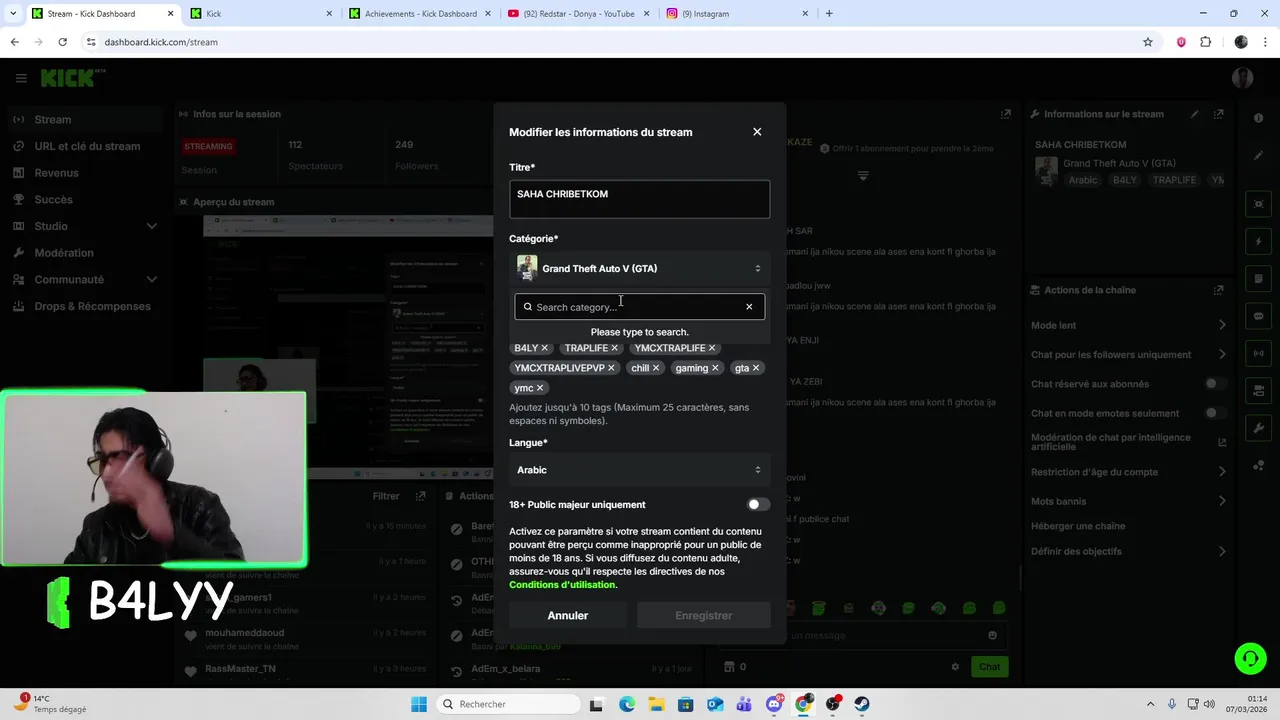Clear the category search with its x
This screenshot has width=1280, height=720.
point(749,307)
